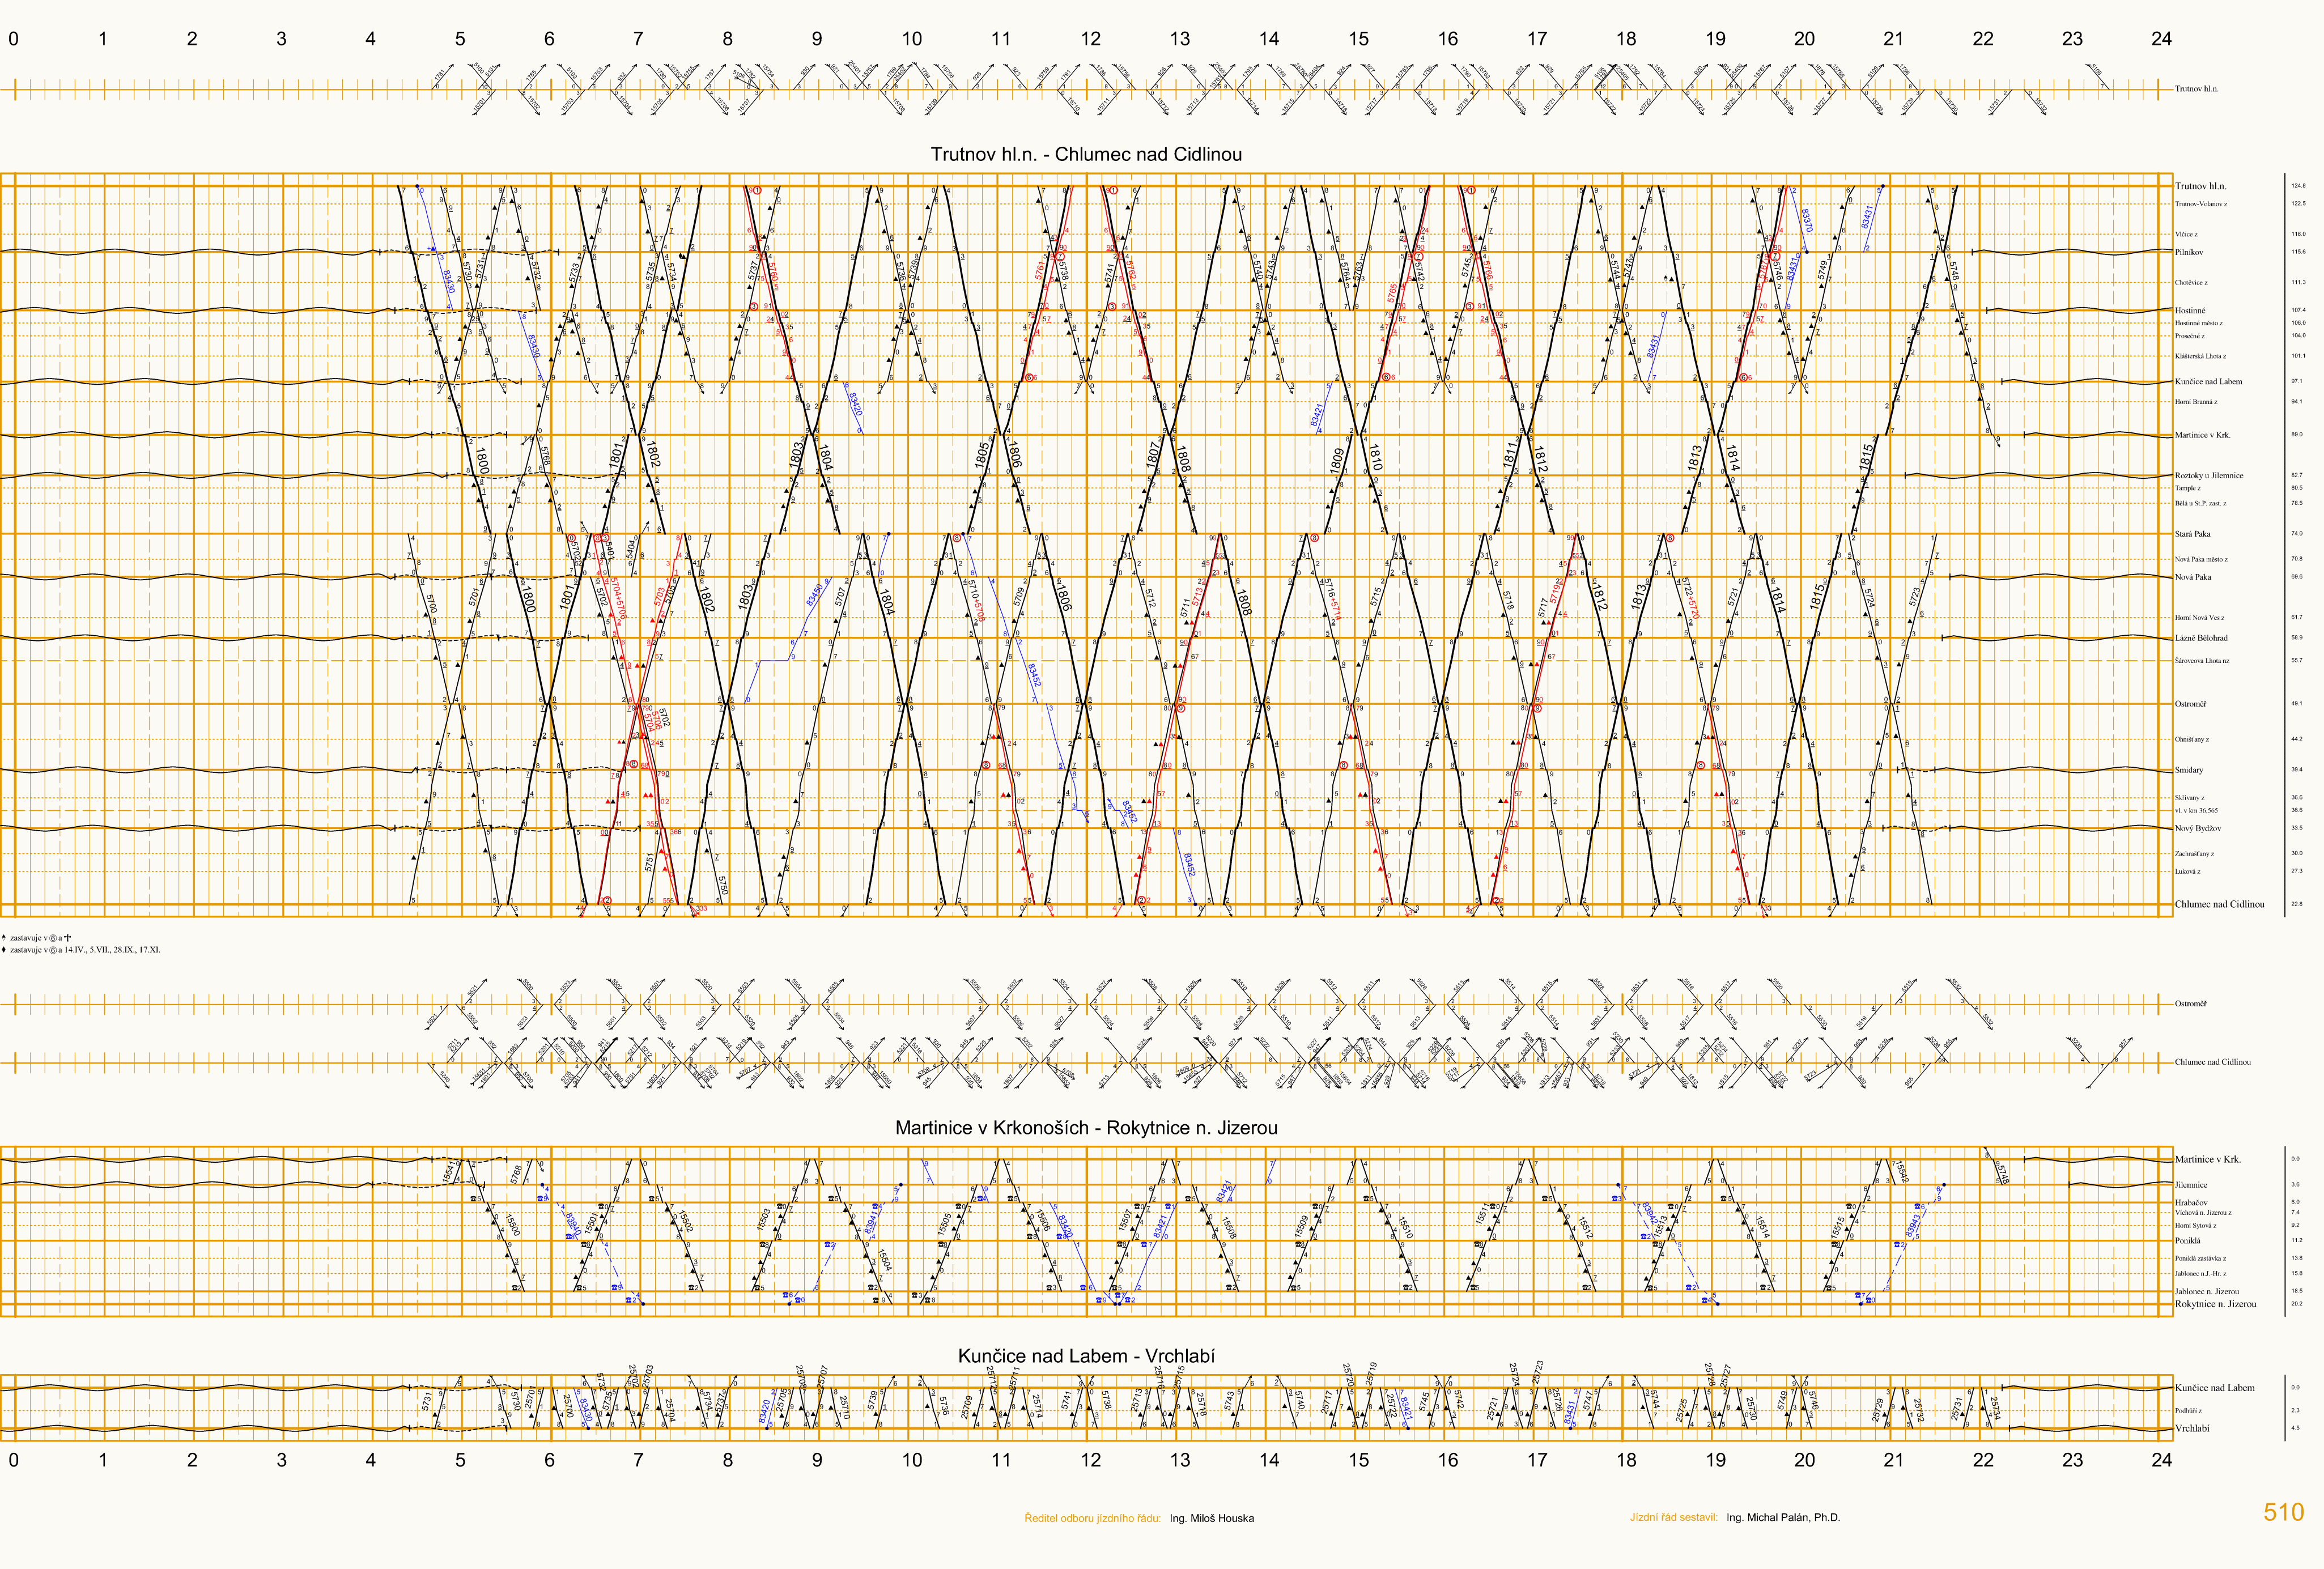
Task: Click hour 22 on the top time scale
Action: 1983,39
